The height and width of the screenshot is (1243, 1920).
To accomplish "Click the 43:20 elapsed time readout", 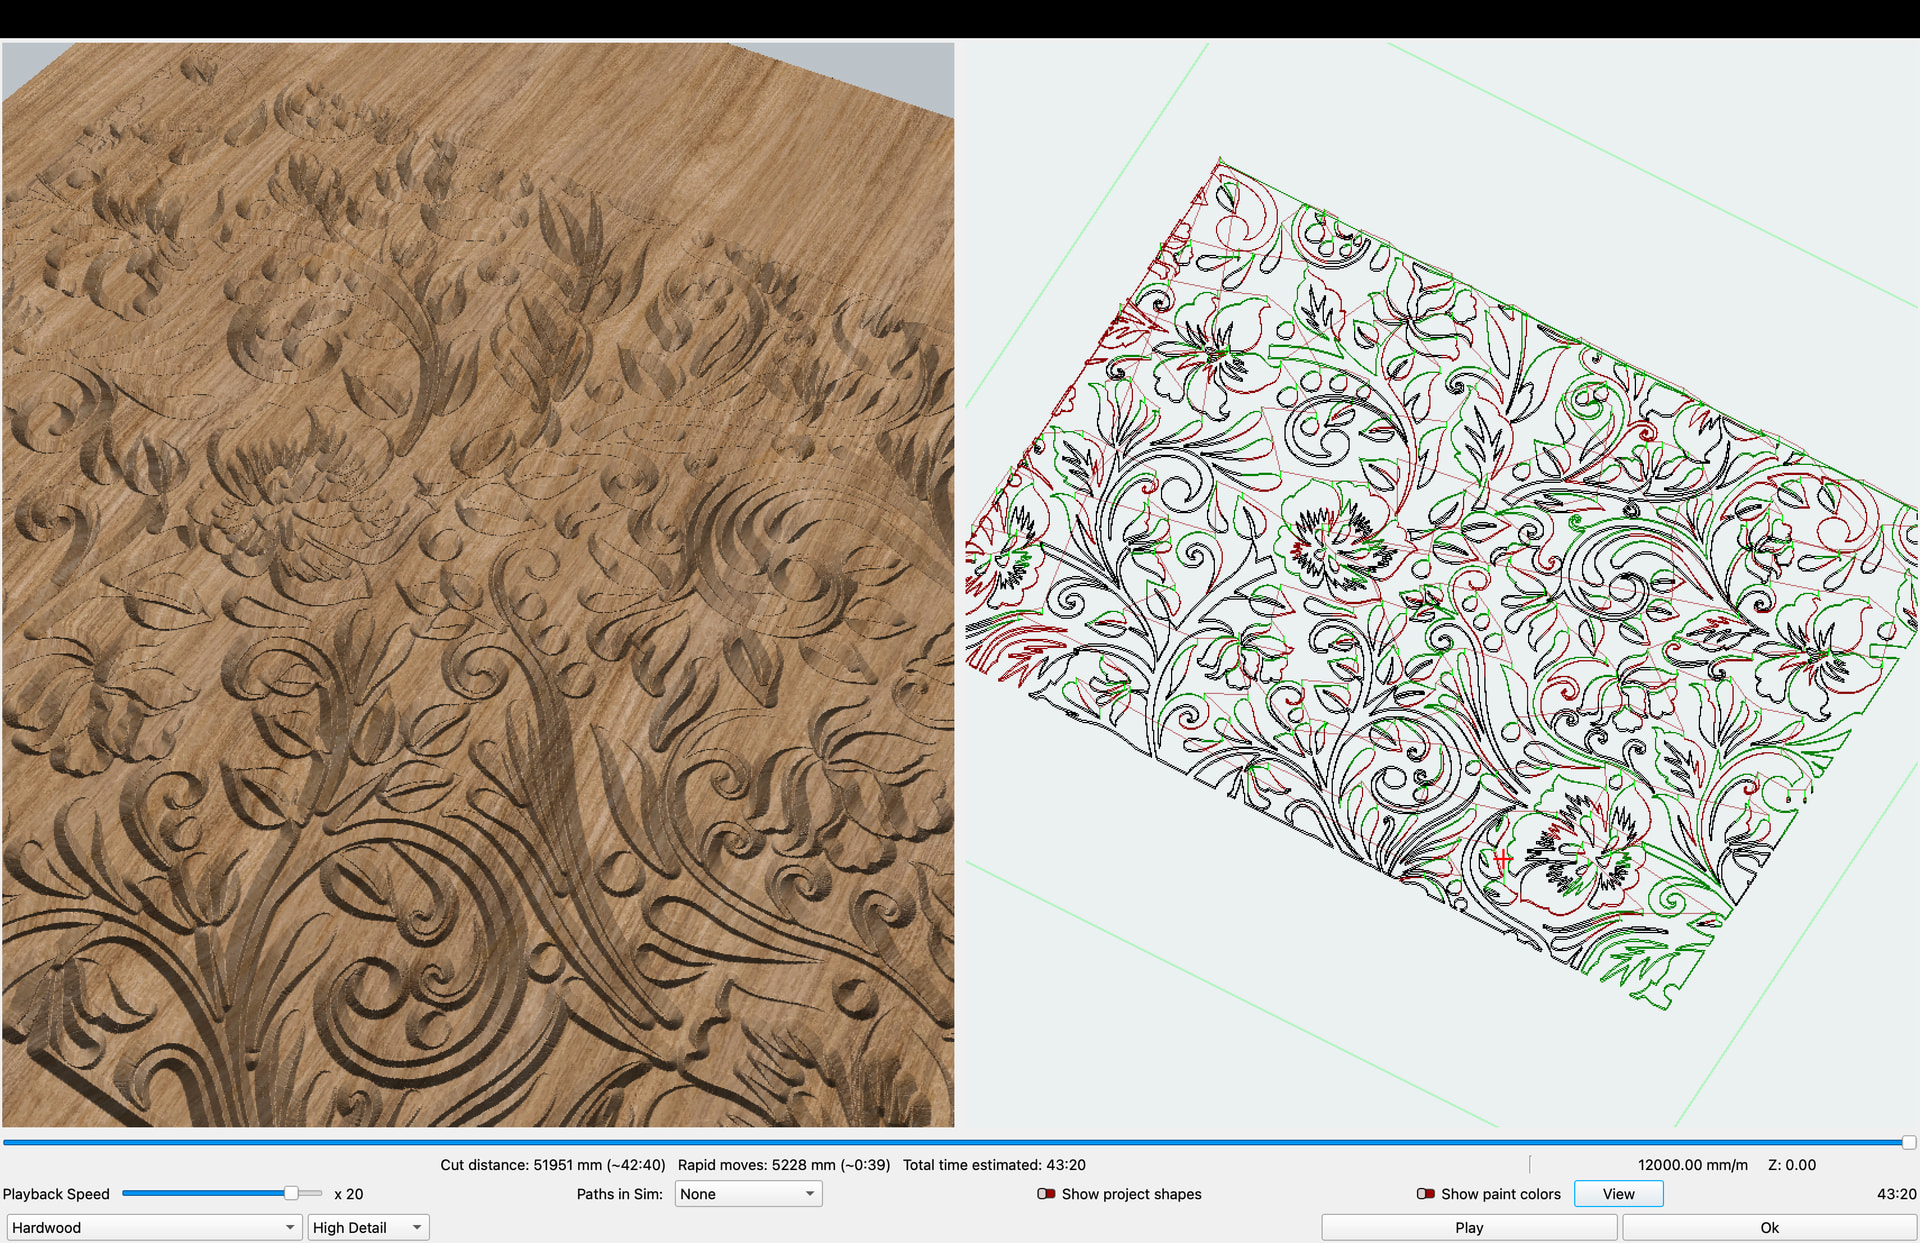I will tap(1896, 1194).
